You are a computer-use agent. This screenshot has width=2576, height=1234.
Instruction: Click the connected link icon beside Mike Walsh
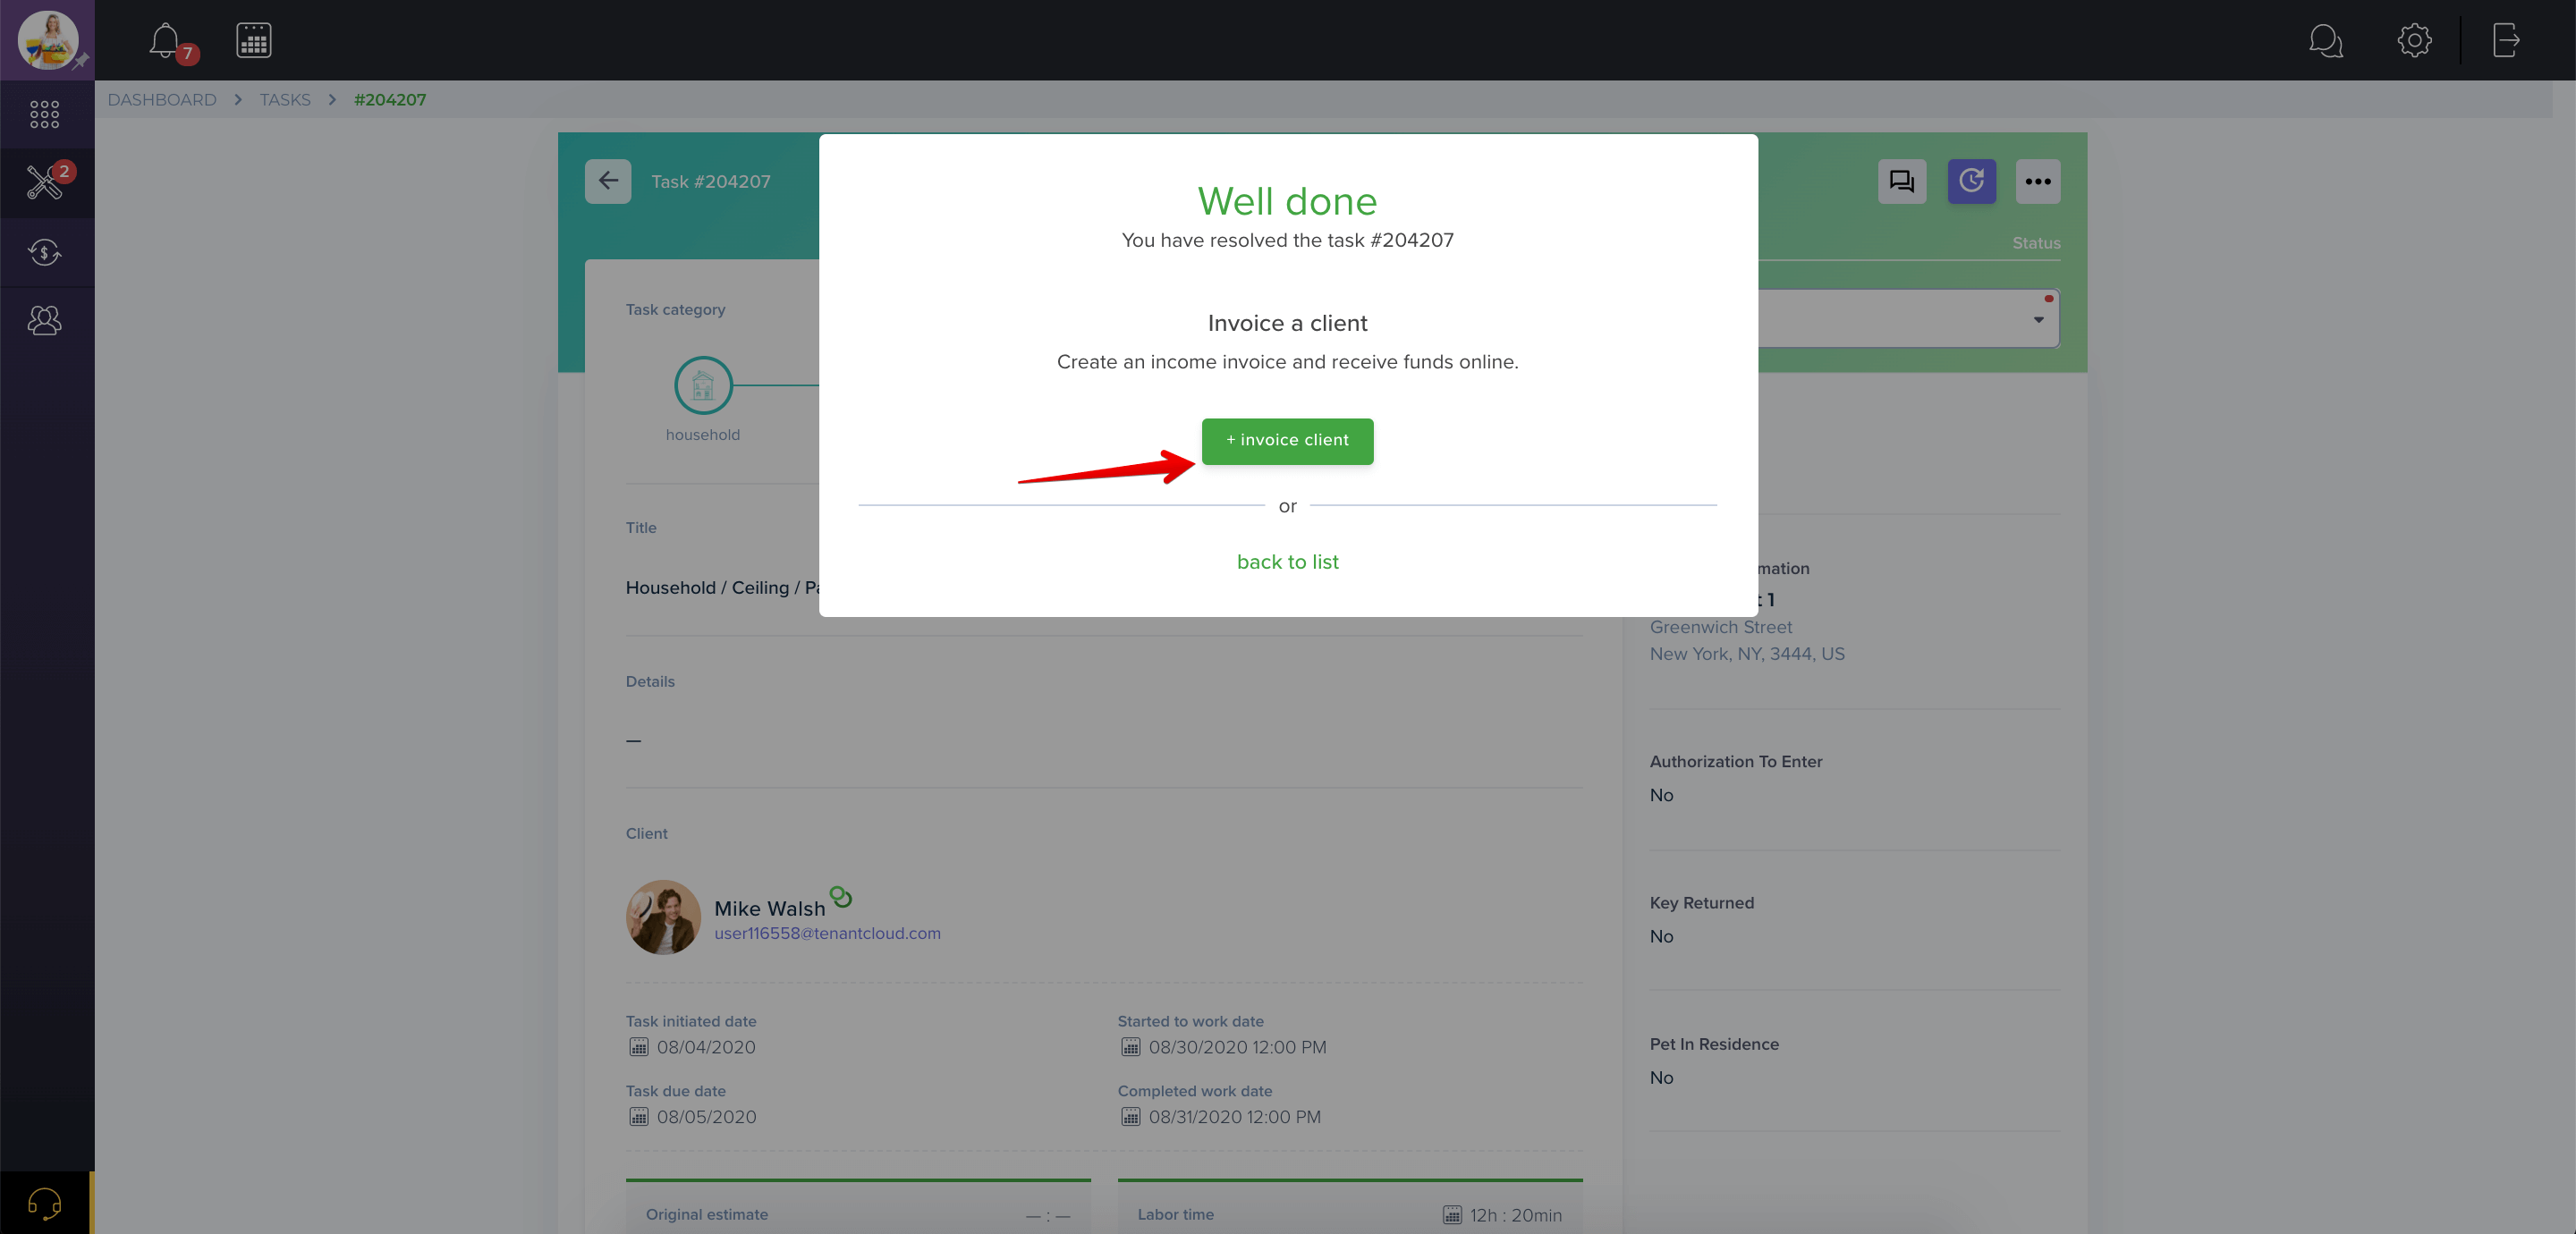[x=841, y=897]
